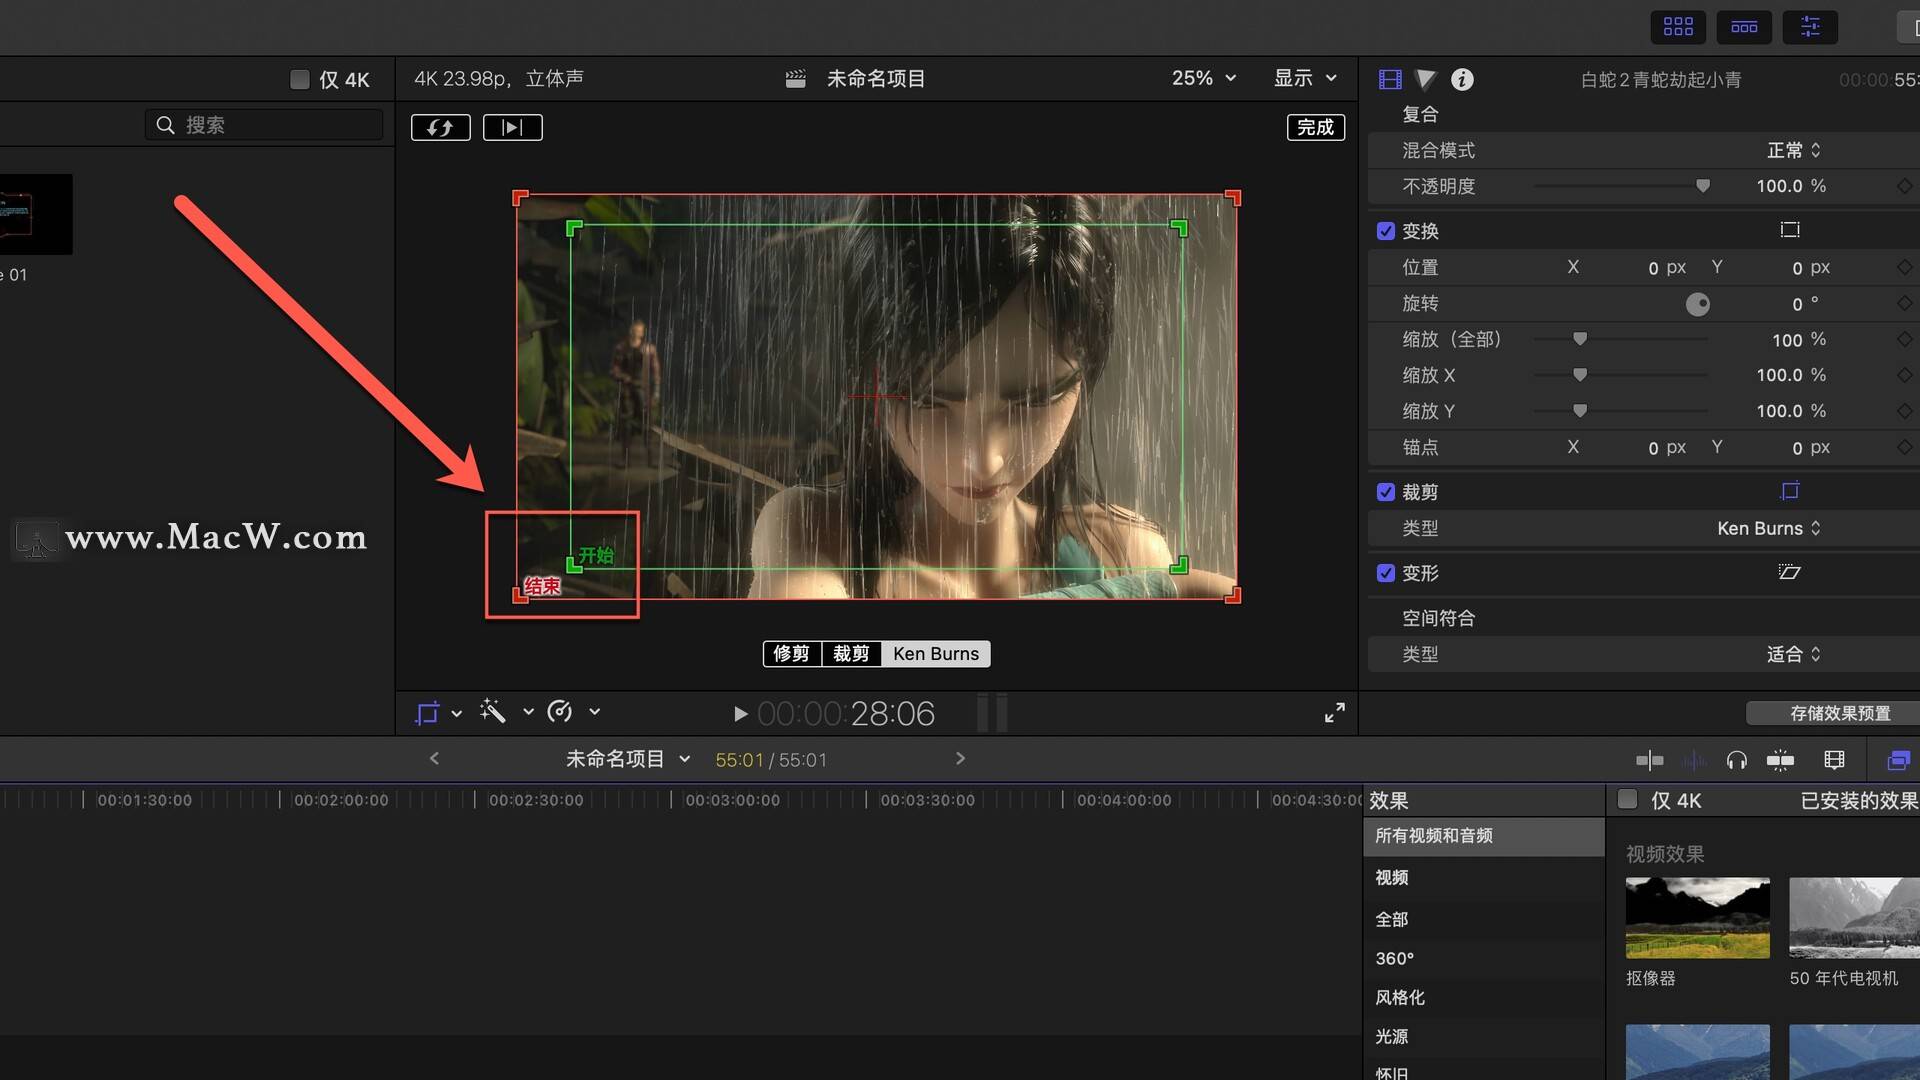Image resolution: width=1920 pixels, height=1080 pixels.
Task: Play the viewer clip
Action: click(740, 714)
